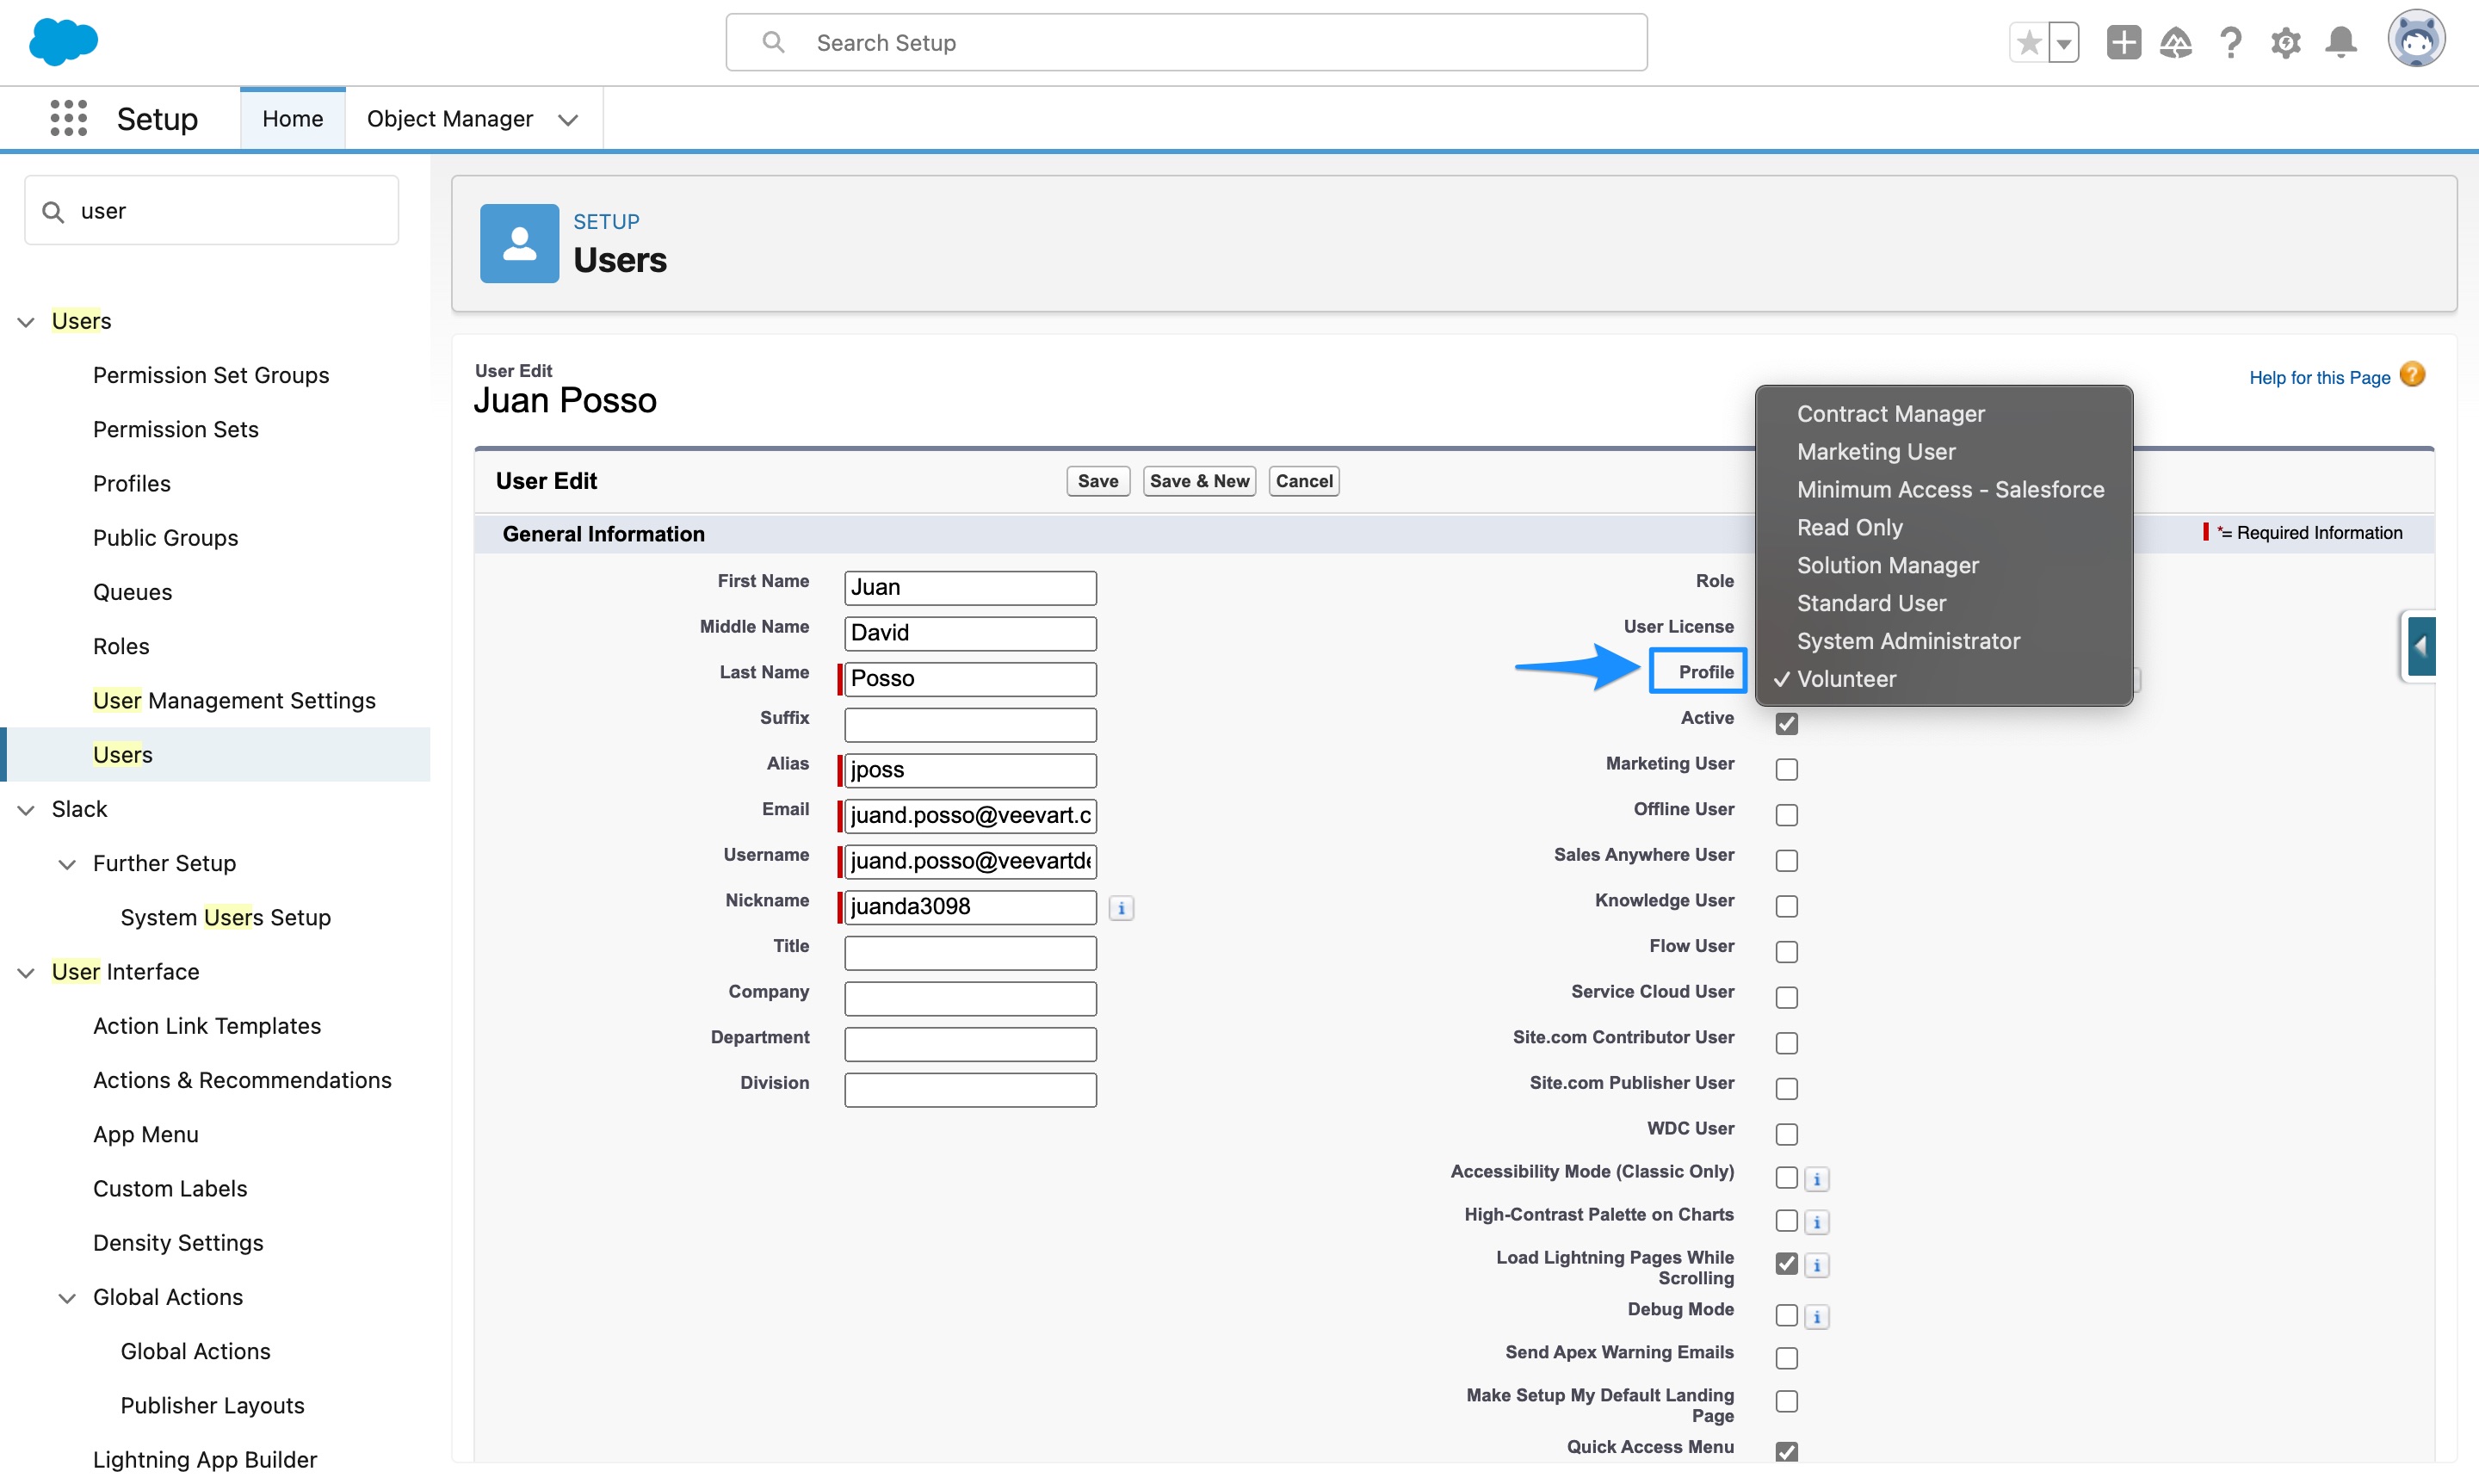The image size is (2479, 1484).
Task: Select System Administrator from the profile list
Action: [1907, 641]
